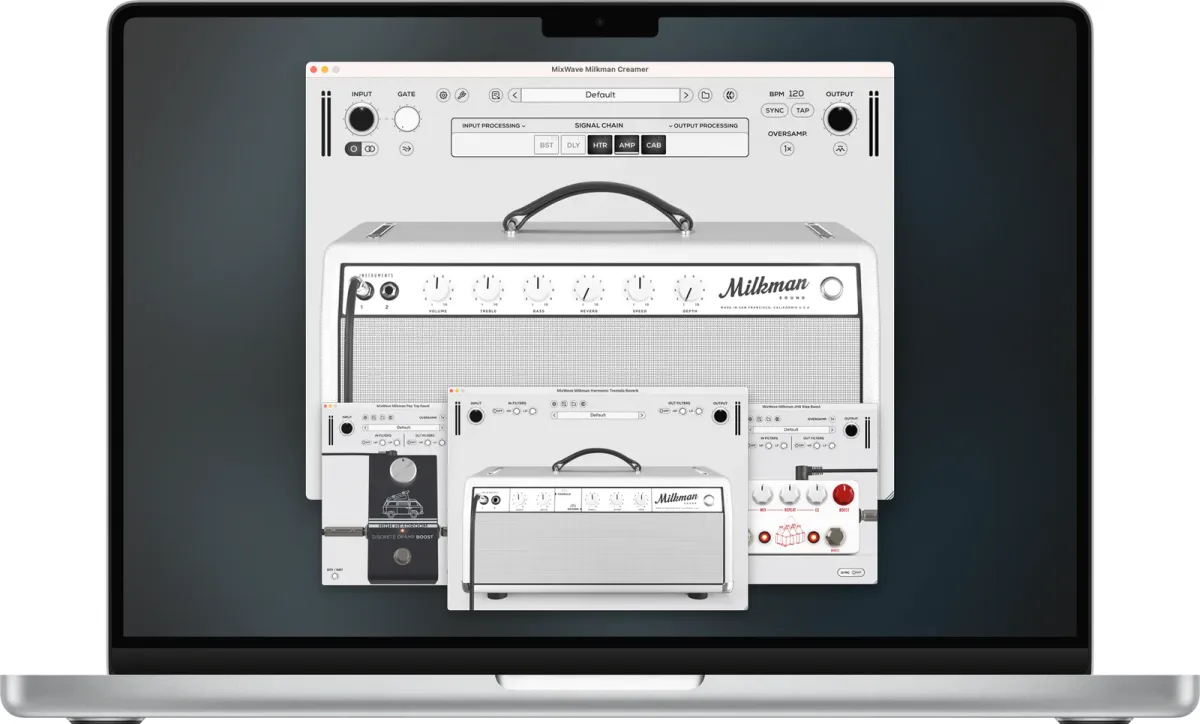Click the Output knob in Slap Boost window

(851, 430)
